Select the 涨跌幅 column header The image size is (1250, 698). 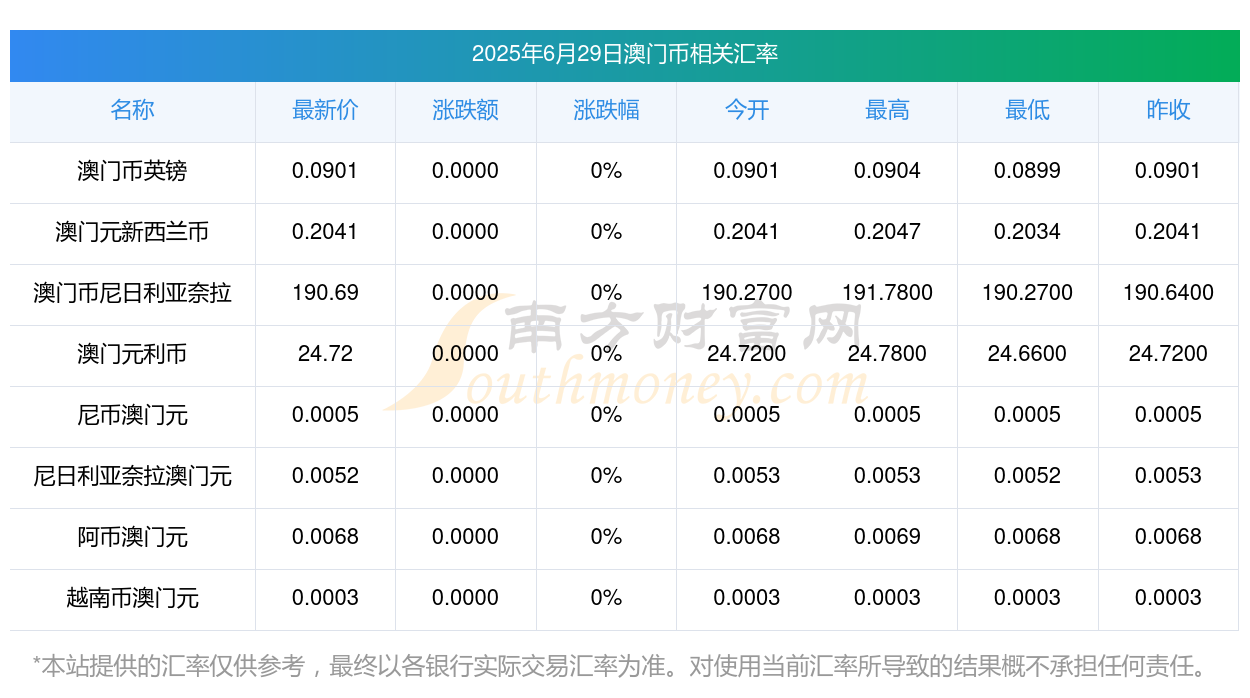coord(606,110)
